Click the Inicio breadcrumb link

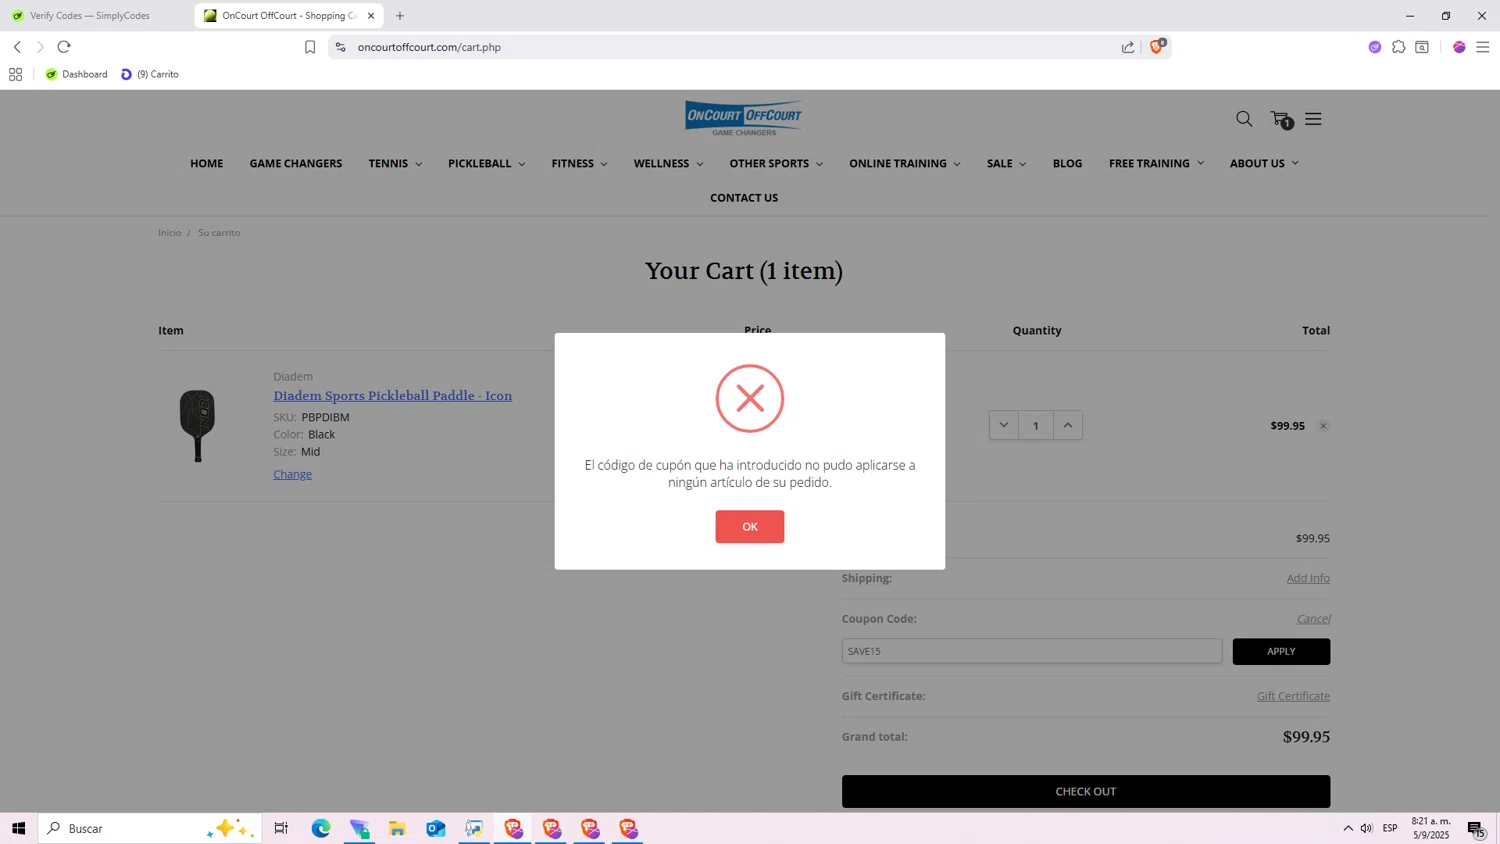click(x=169, y=232)
